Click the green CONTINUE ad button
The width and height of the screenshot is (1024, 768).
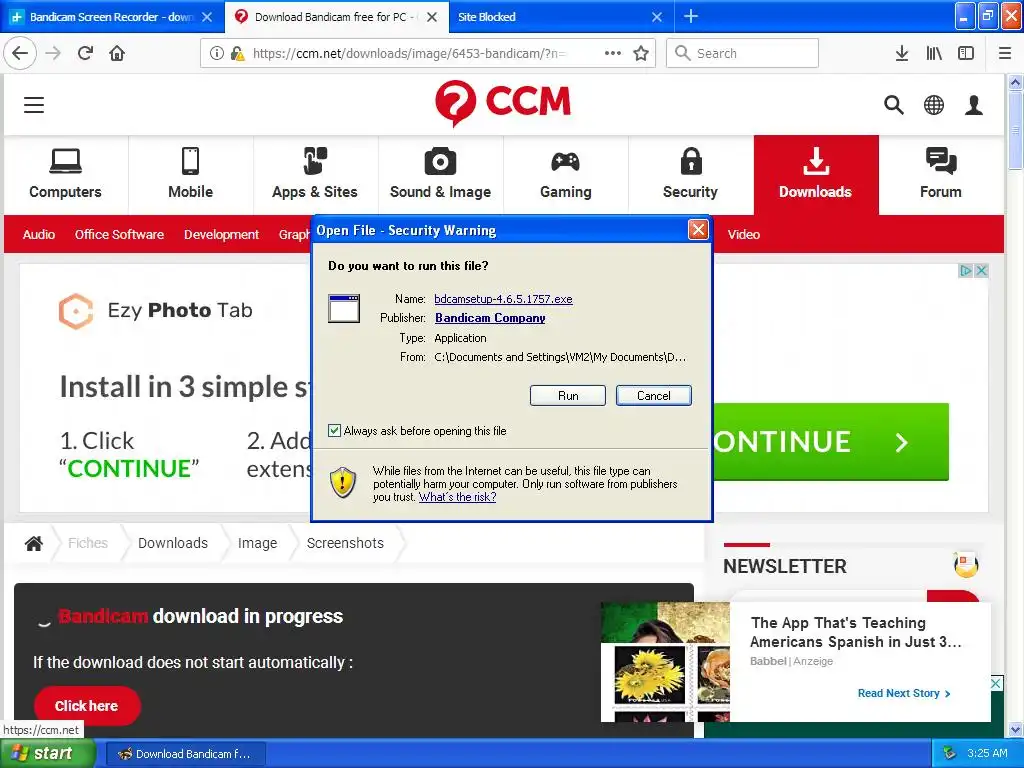pos(830,442)
